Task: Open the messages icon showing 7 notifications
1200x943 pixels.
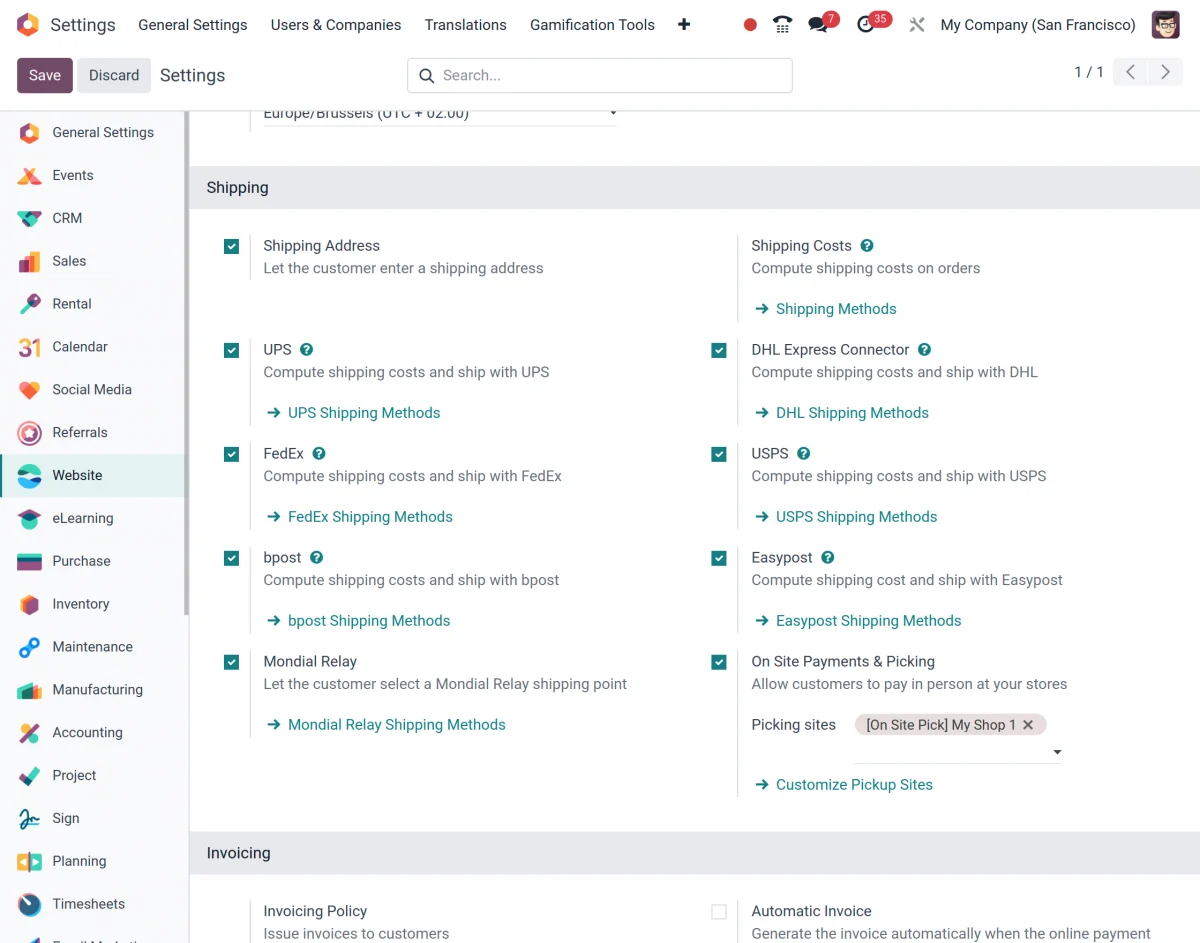Action: [820, 24]
